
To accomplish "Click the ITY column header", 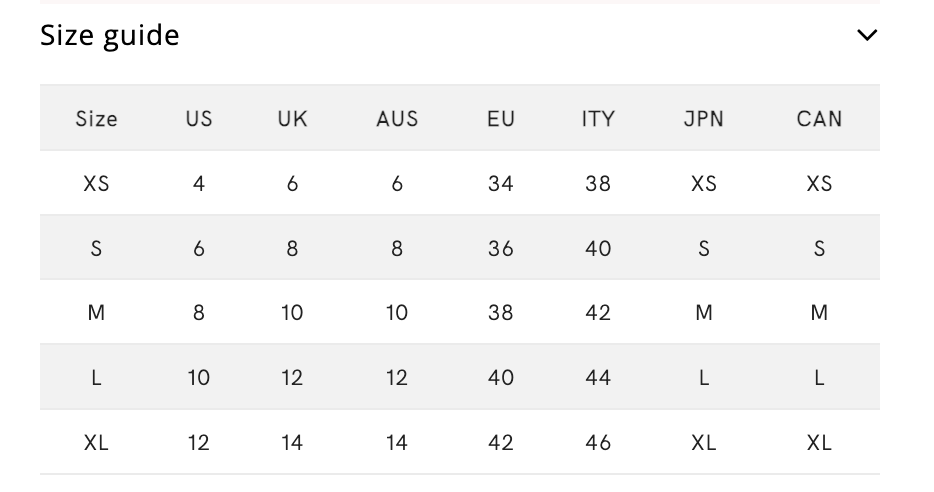I will click(x=598, y=119).
